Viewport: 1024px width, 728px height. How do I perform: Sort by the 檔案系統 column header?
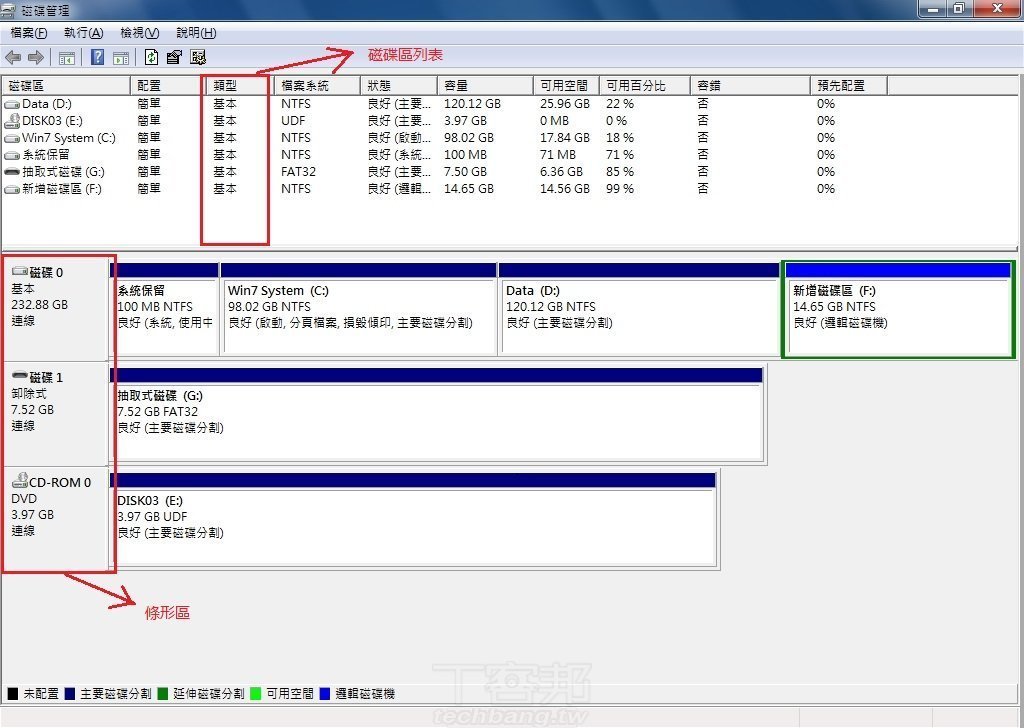coord(317,86)
